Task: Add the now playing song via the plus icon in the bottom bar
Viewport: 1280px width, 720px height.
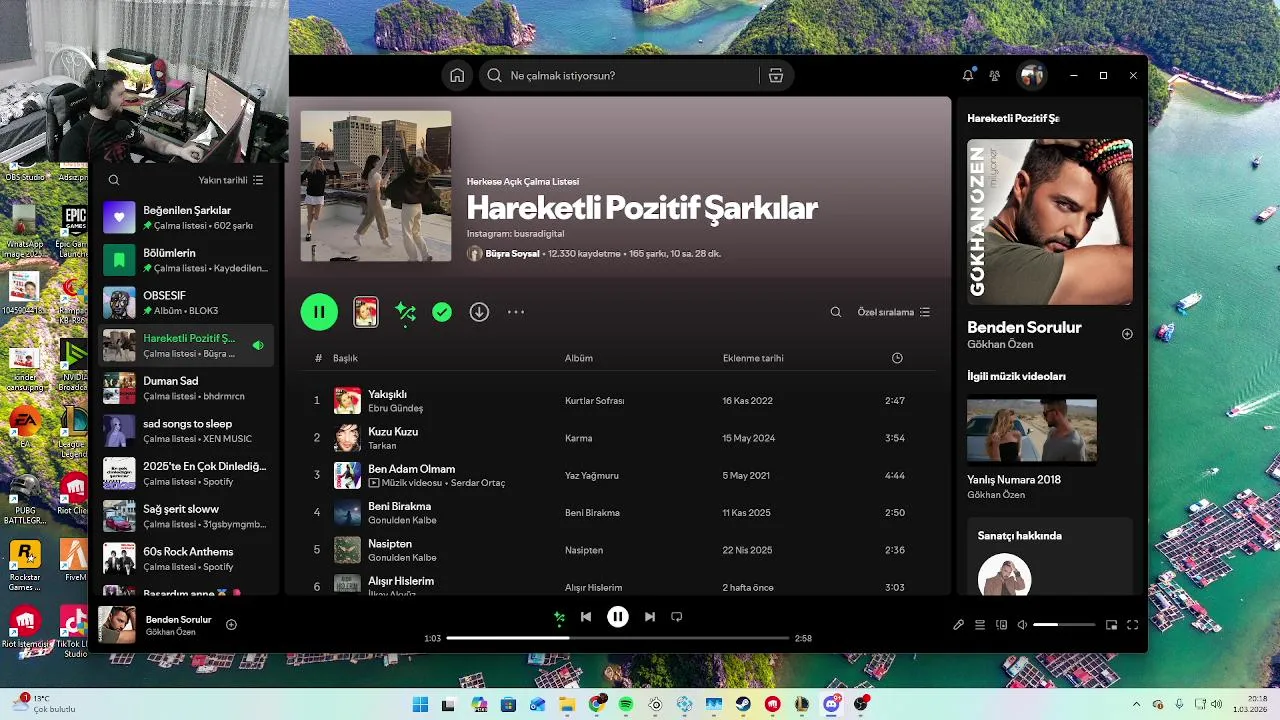Action: [231, 625]
